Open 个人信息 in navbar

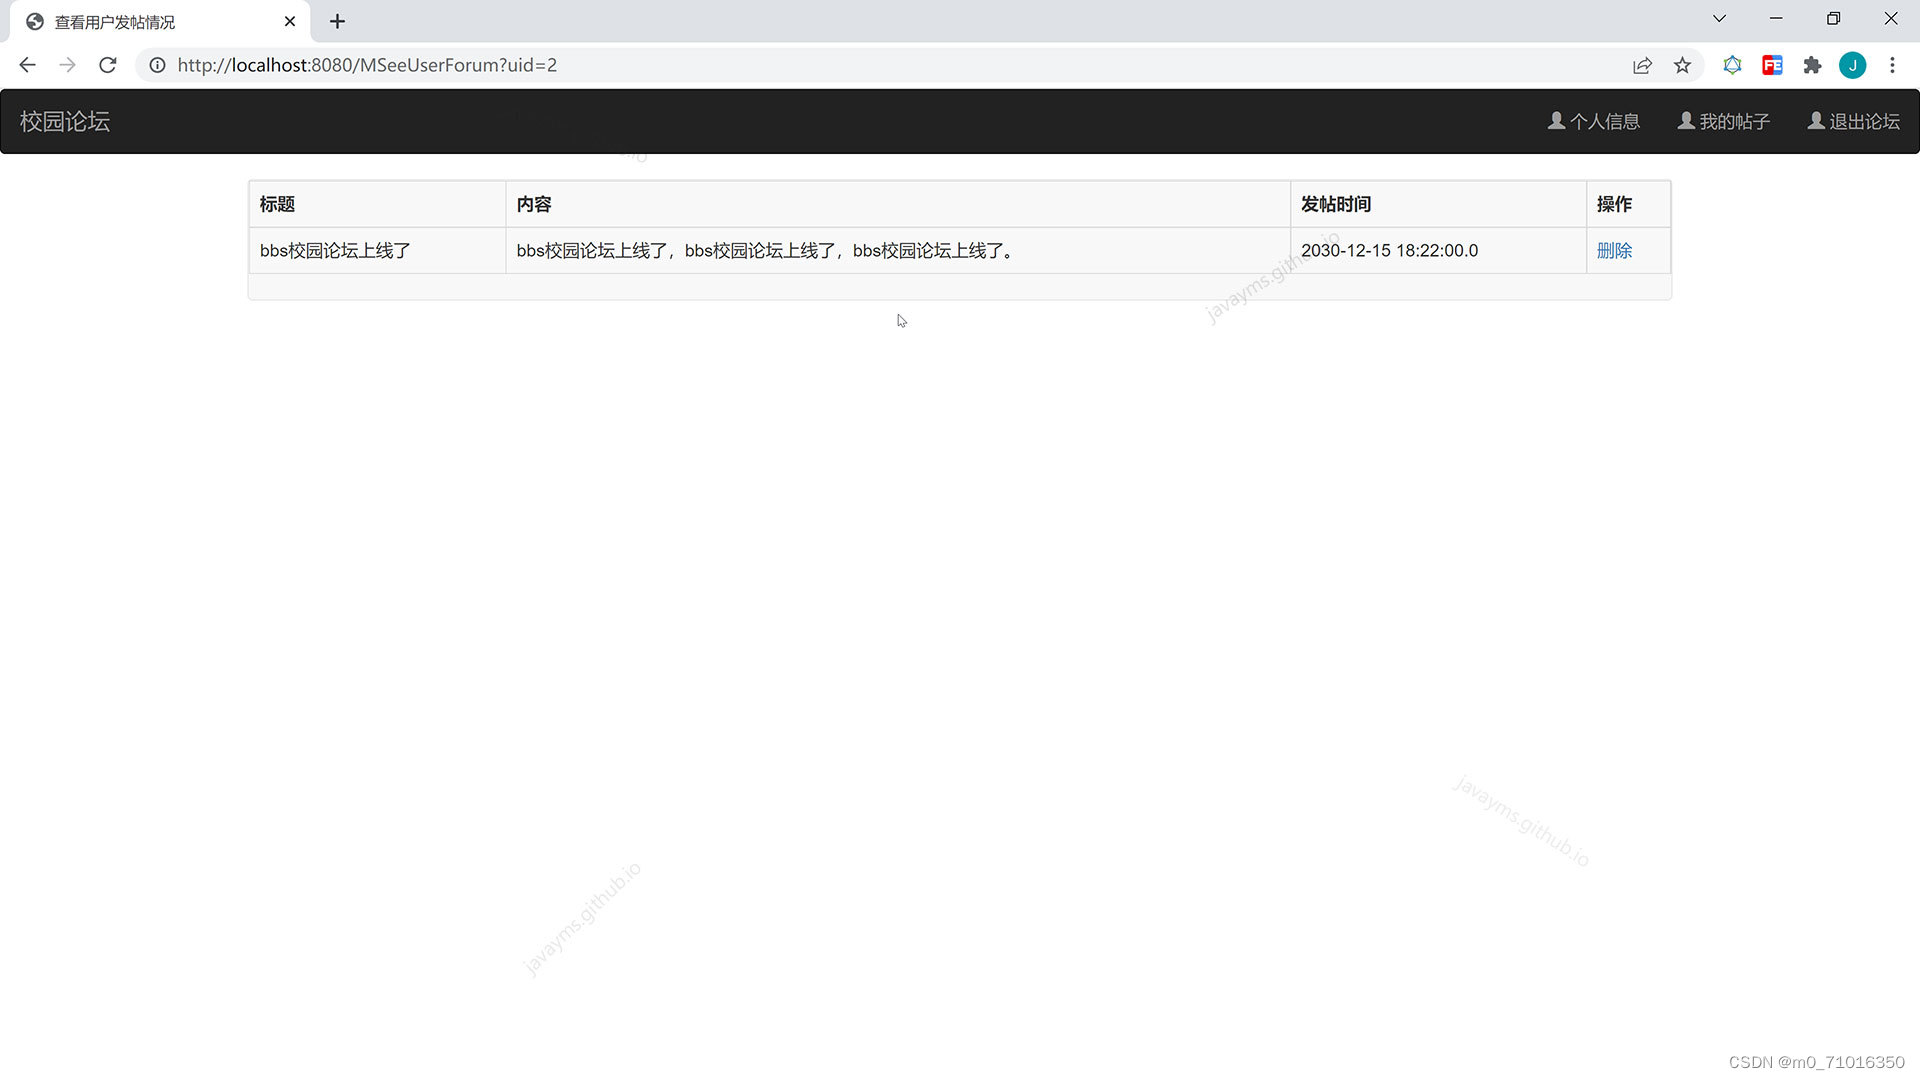(x=1594, y=121)
